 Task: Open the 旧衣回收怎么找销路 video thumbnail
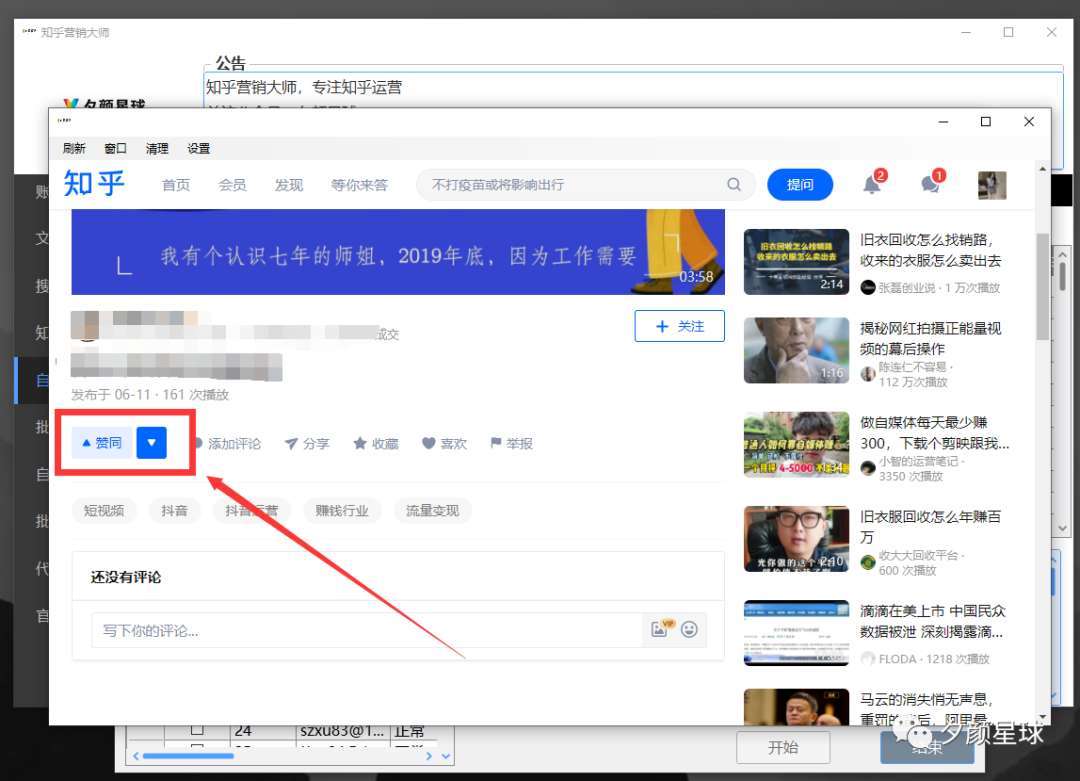pyautogui.click(x=796, y=262)
